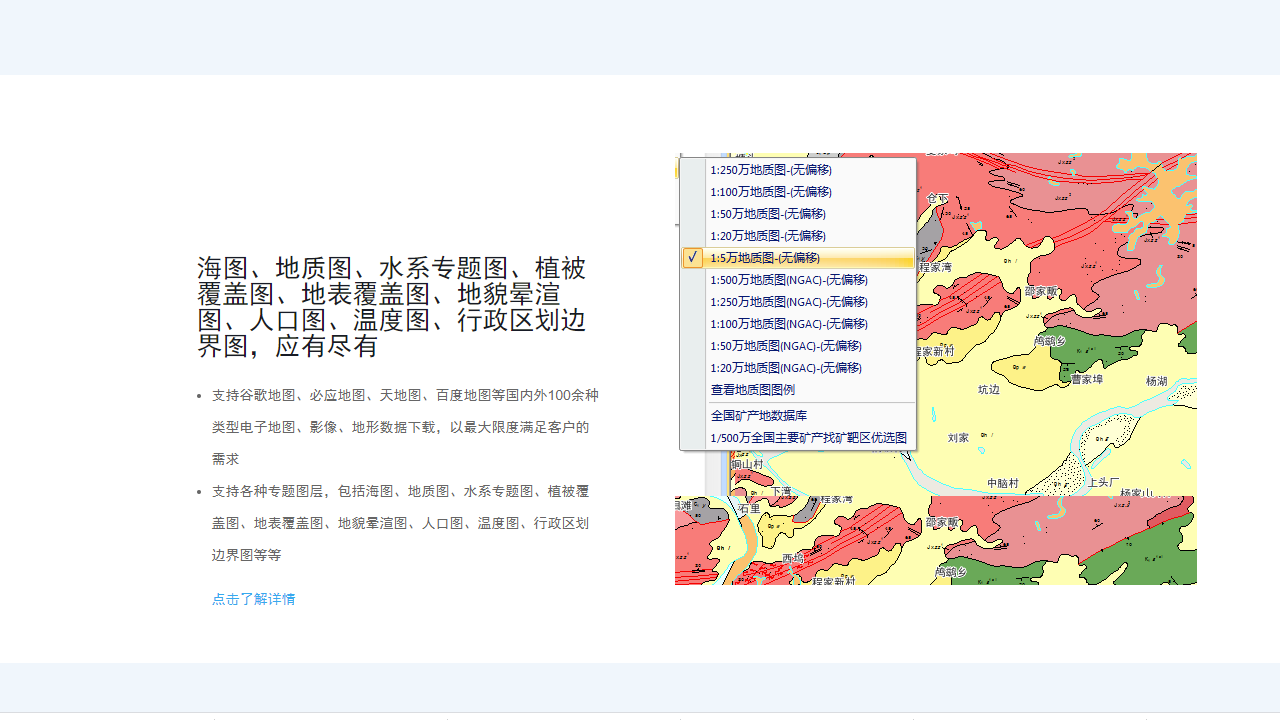Click the 点击了解详情 link

[253, 599]
